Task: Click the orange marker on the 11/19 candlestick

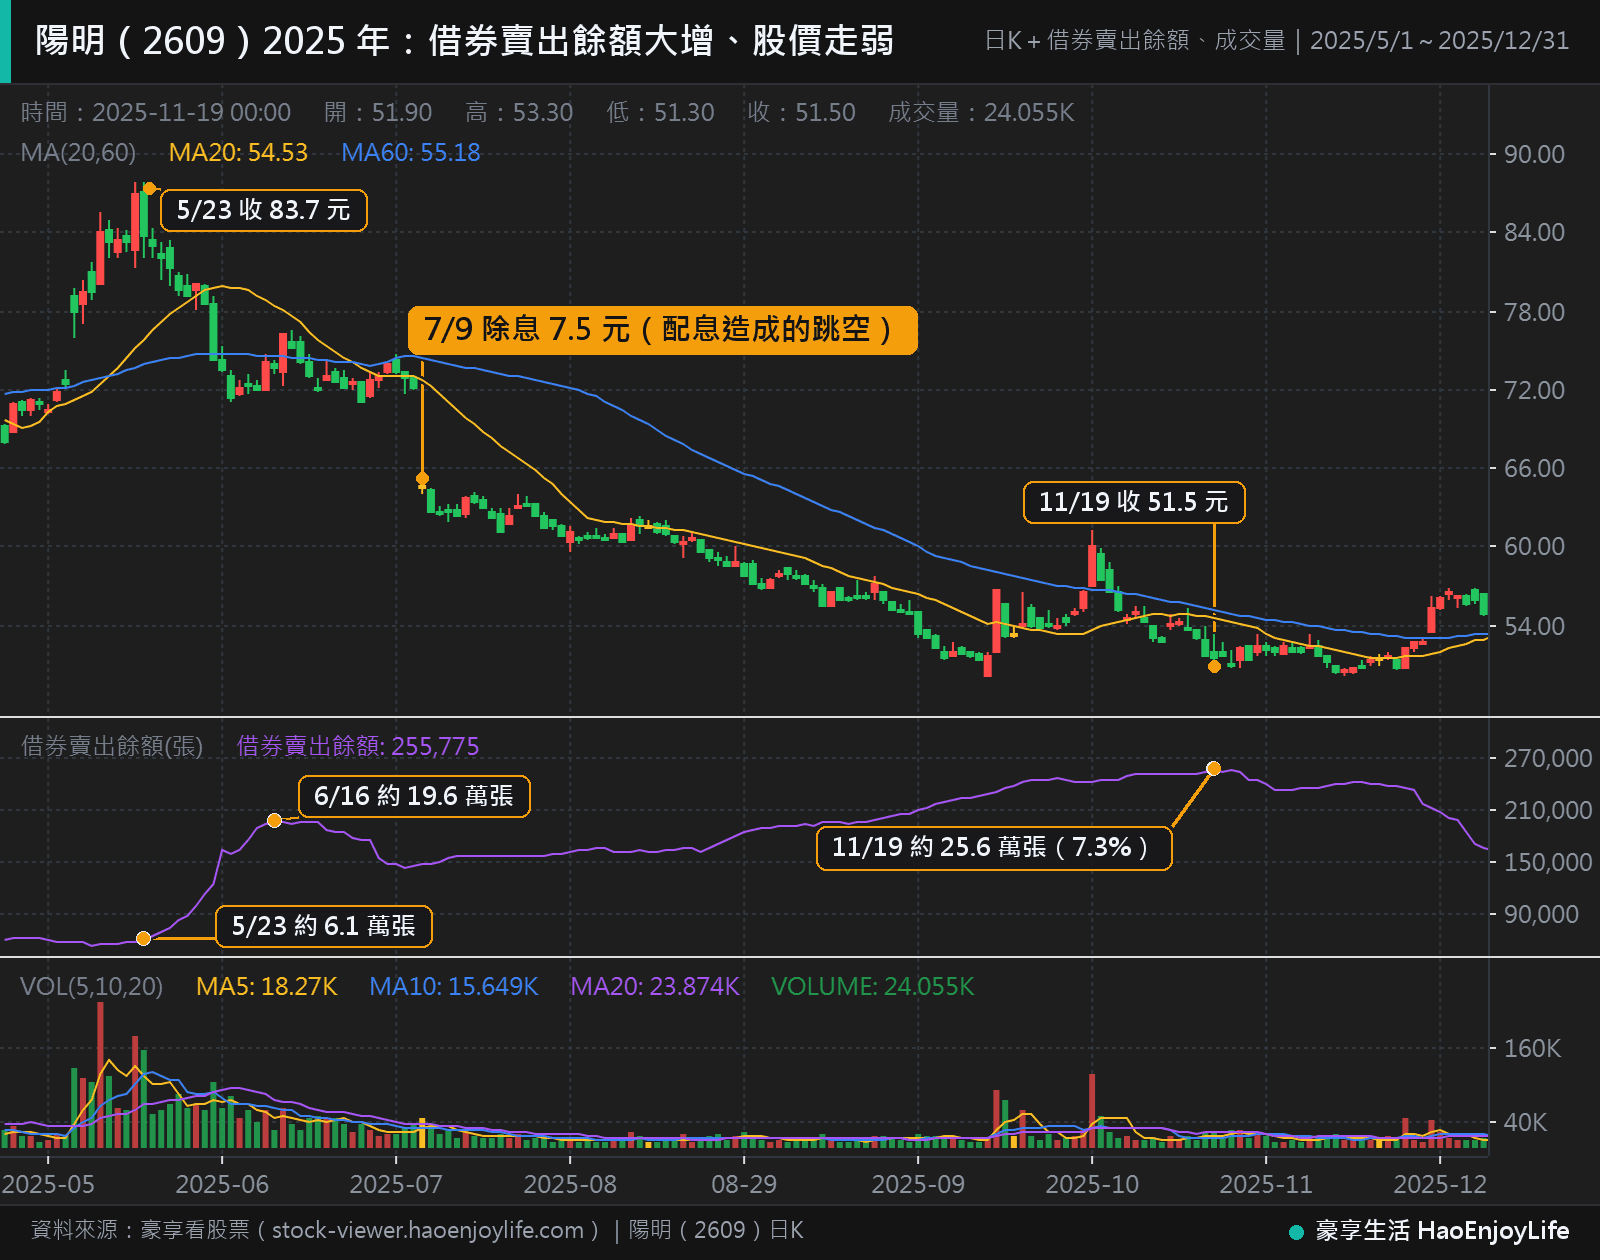Action: point(1214,666)
